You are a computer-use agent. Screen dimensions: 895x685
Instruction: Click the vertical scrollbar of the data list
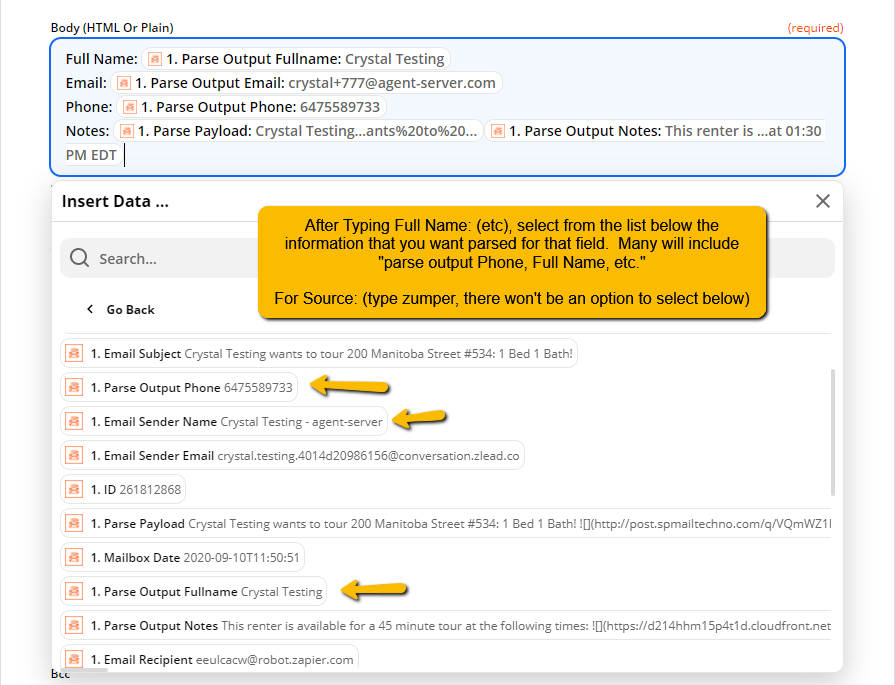833,432
